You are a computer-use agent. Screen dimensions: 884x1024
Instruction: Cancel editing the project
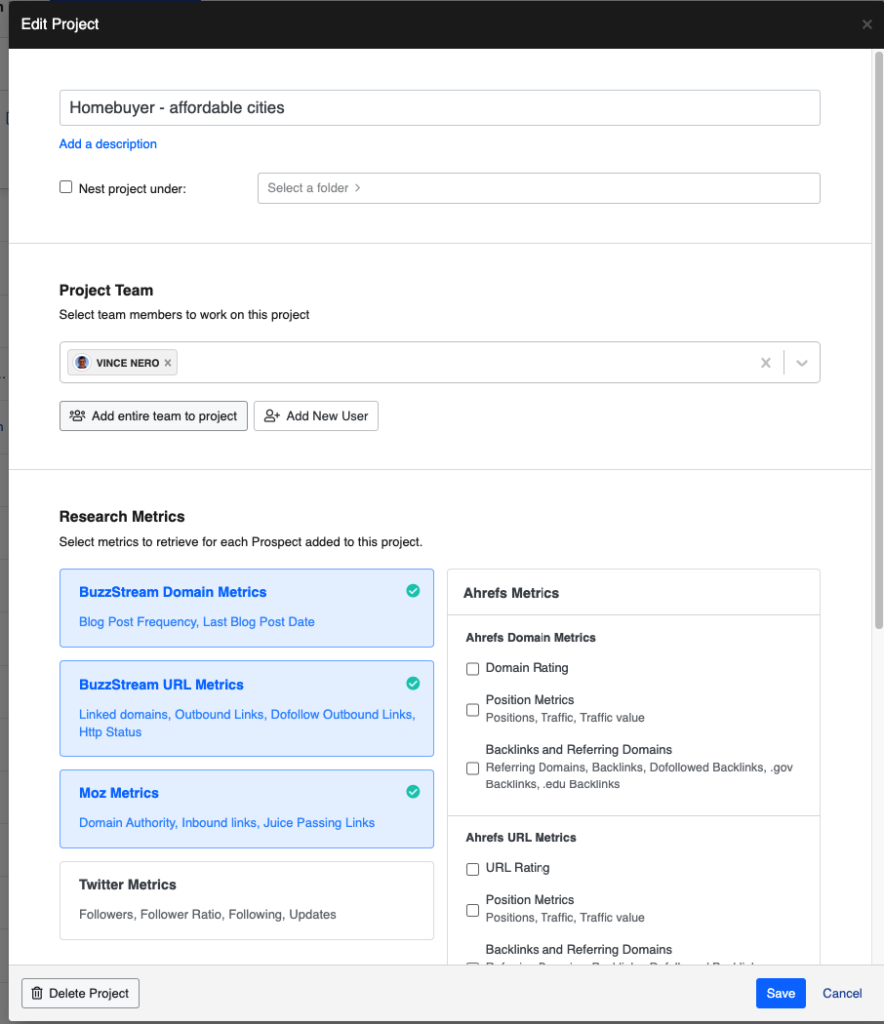[x=841, y=993]
